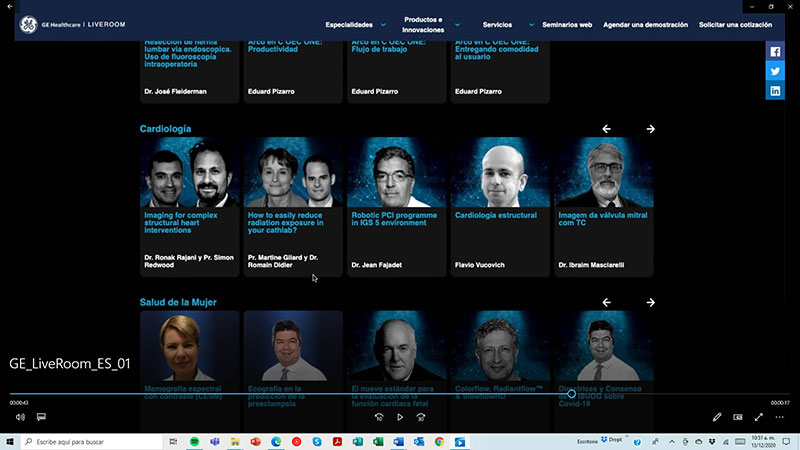This screenshot has width=800, height=450.
Task: Show hidden system tray icons
Action: (672, 442)
